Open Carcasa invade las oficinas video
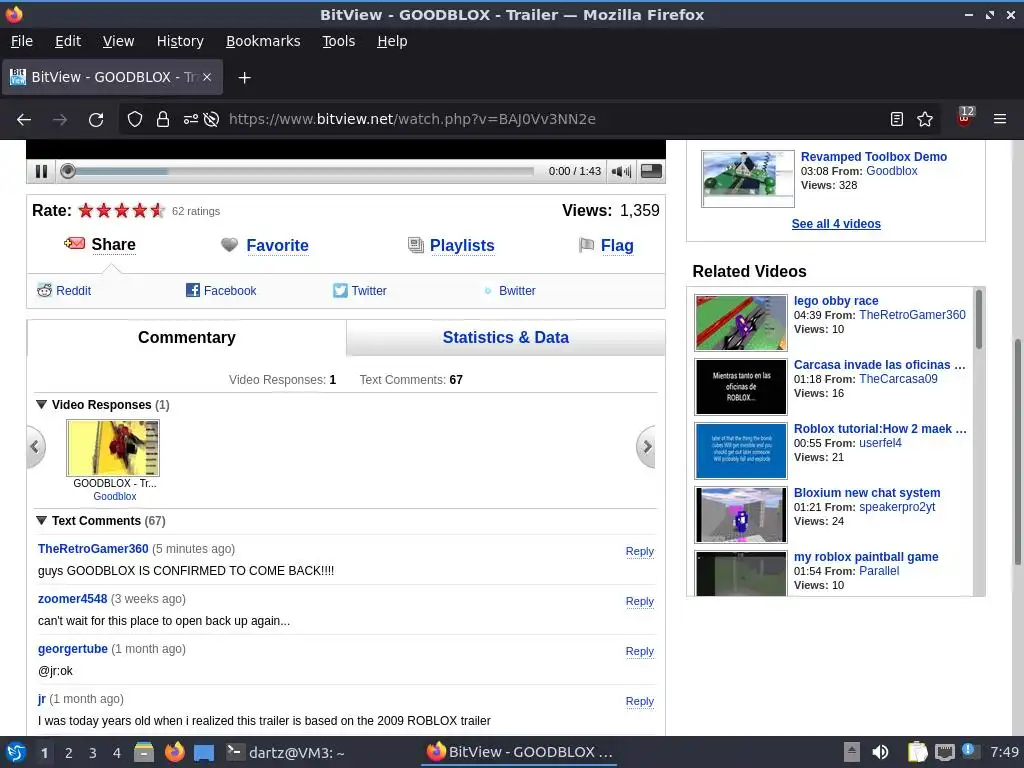Screen dimensions: 1024x768 click(879, 364)
